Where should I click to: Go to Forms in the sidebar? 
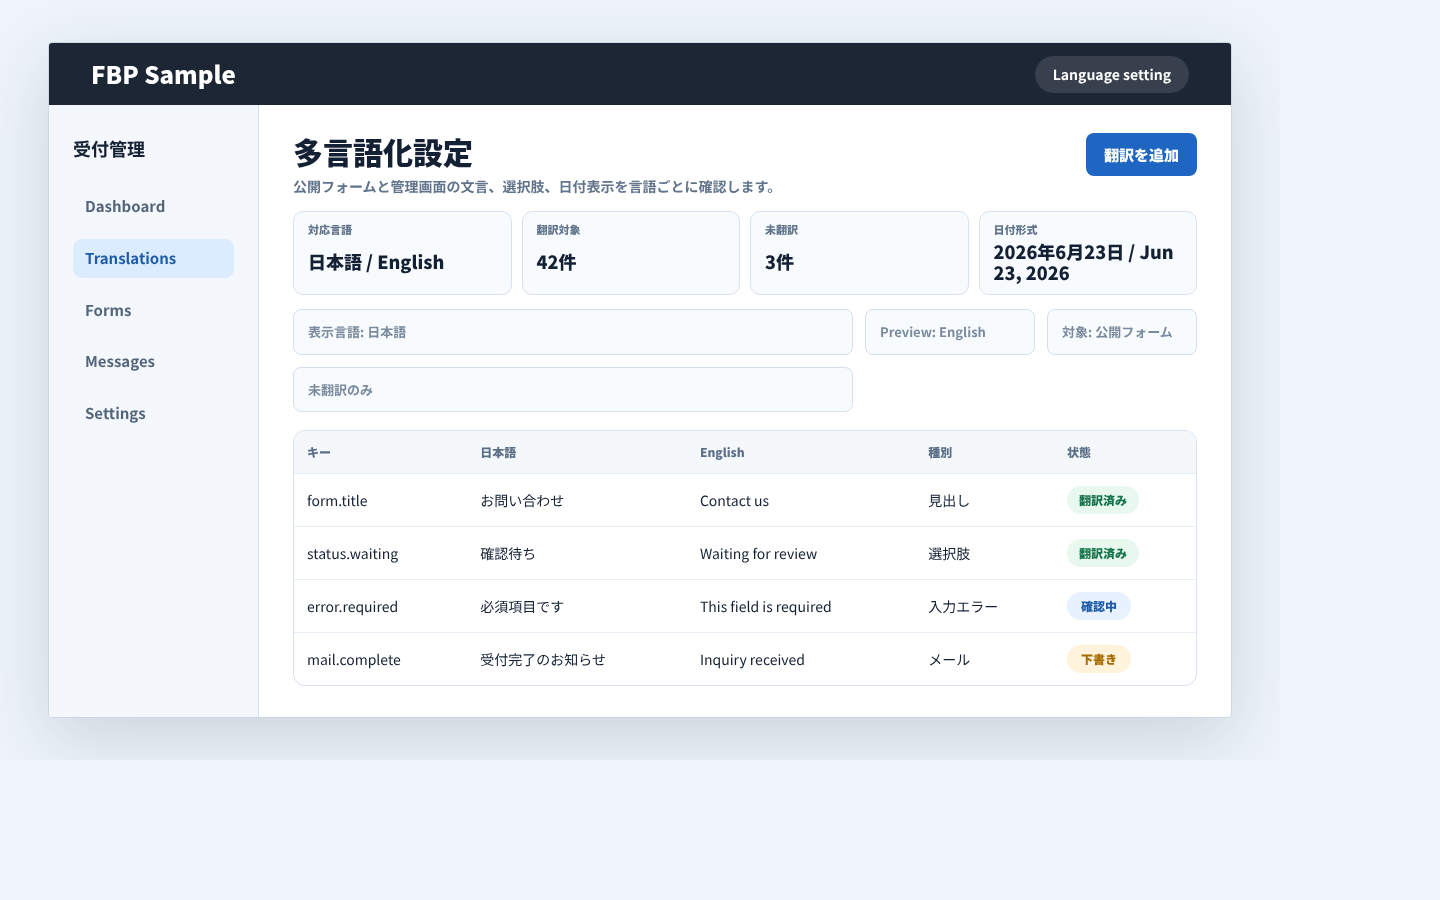pos(153,311)
